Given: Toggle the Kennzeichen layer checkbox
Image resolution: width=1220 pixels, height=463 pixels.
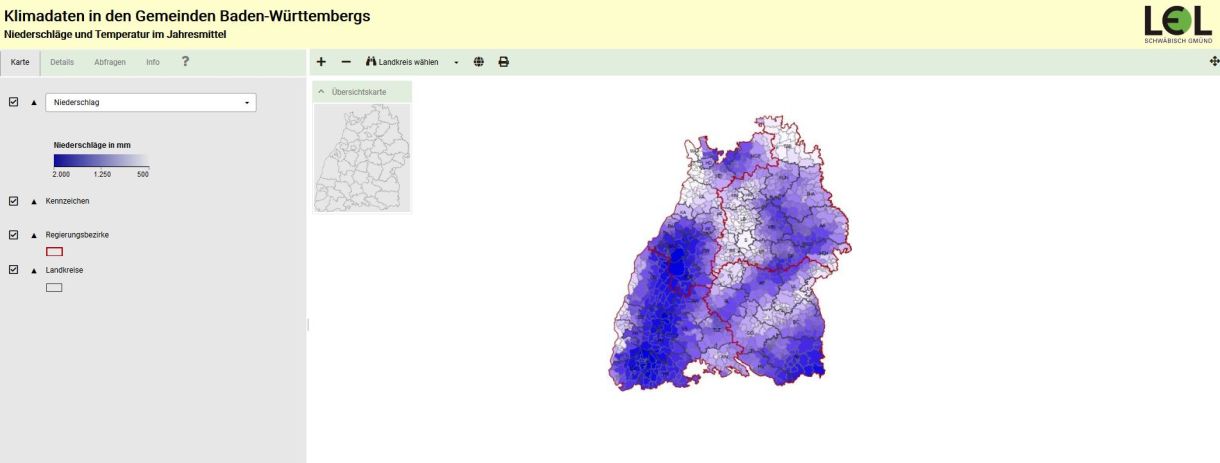Looking at the screenshot, I should [x=14, y=201].
